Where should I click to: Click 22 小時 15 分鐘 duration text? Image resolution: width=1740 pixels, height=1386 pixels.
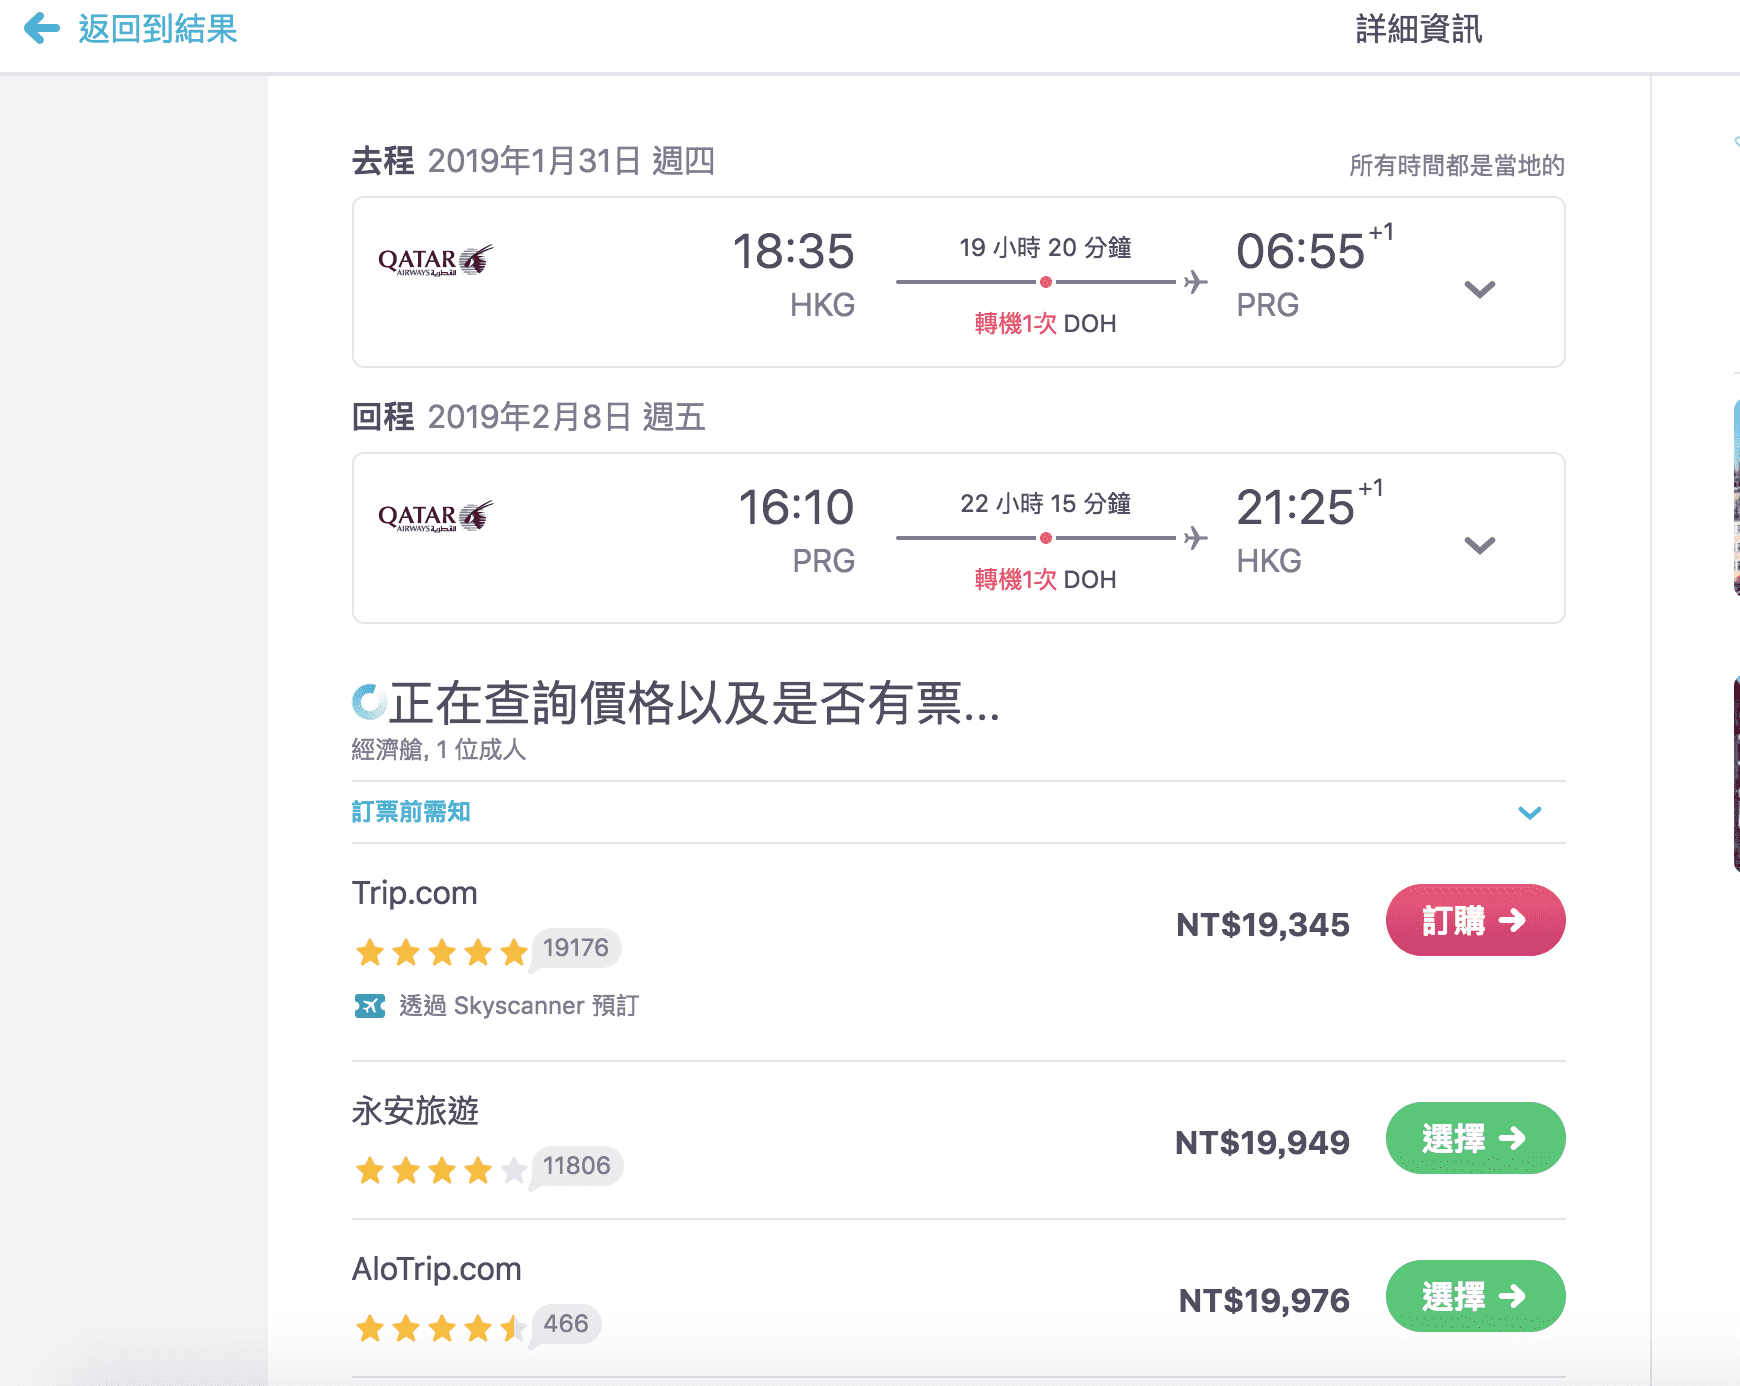(1045, 503)
